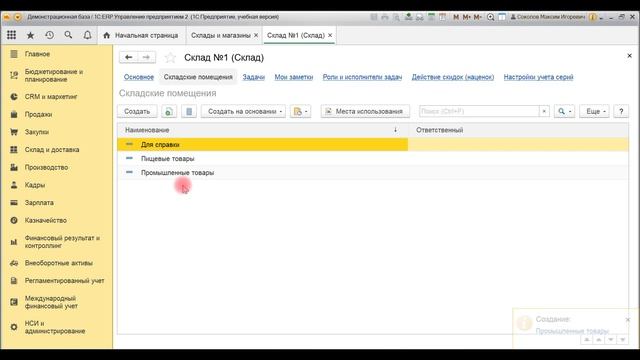
Task: Open Закупки section
Action: [36, 132]
